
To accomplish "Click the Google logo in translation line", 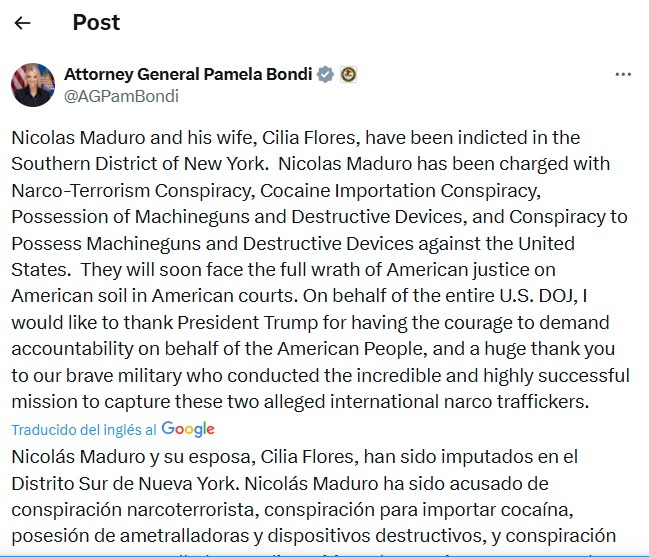I will (188, 429).
